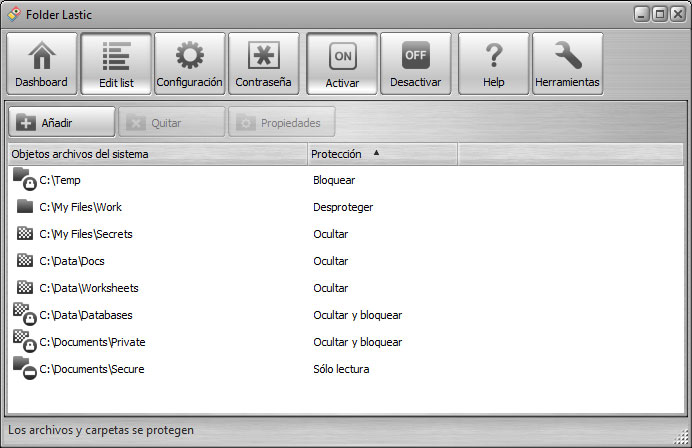
Task: Close the Folder Lastic window
Action: tap(678, 14)
